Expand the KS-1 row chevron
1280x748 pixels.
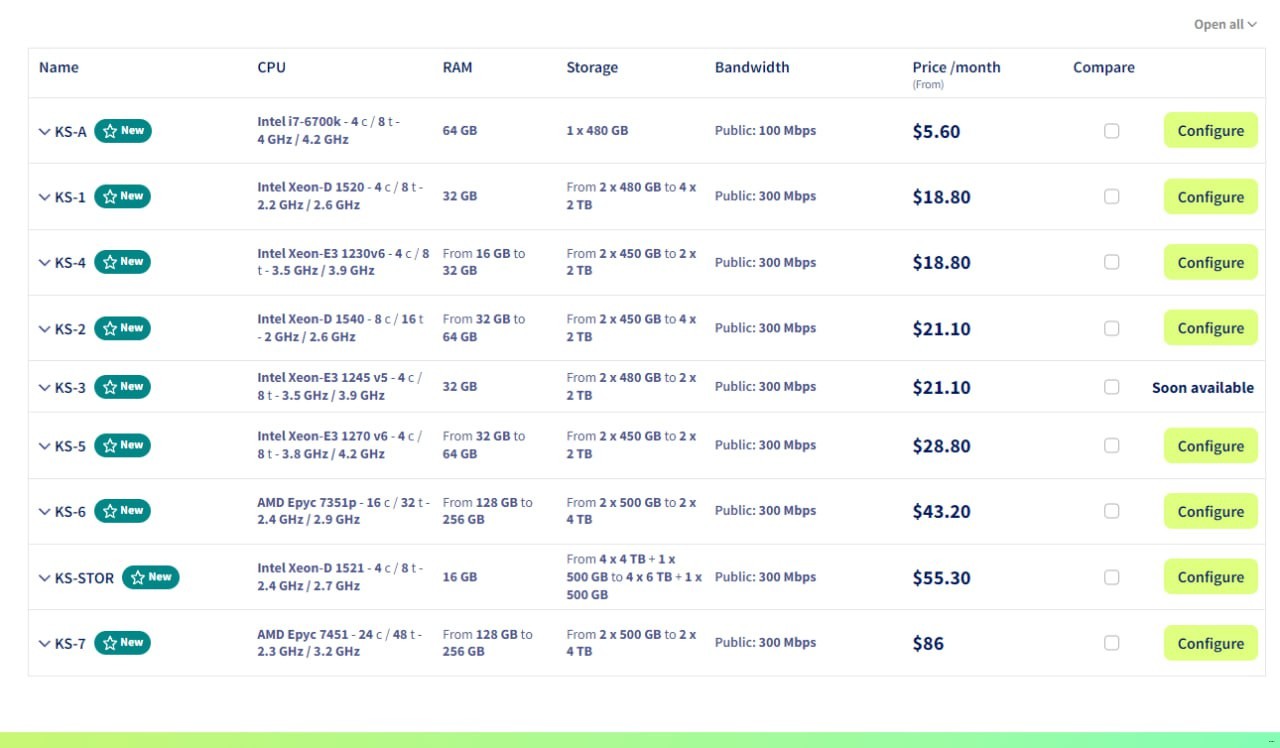tap(44, 197)
